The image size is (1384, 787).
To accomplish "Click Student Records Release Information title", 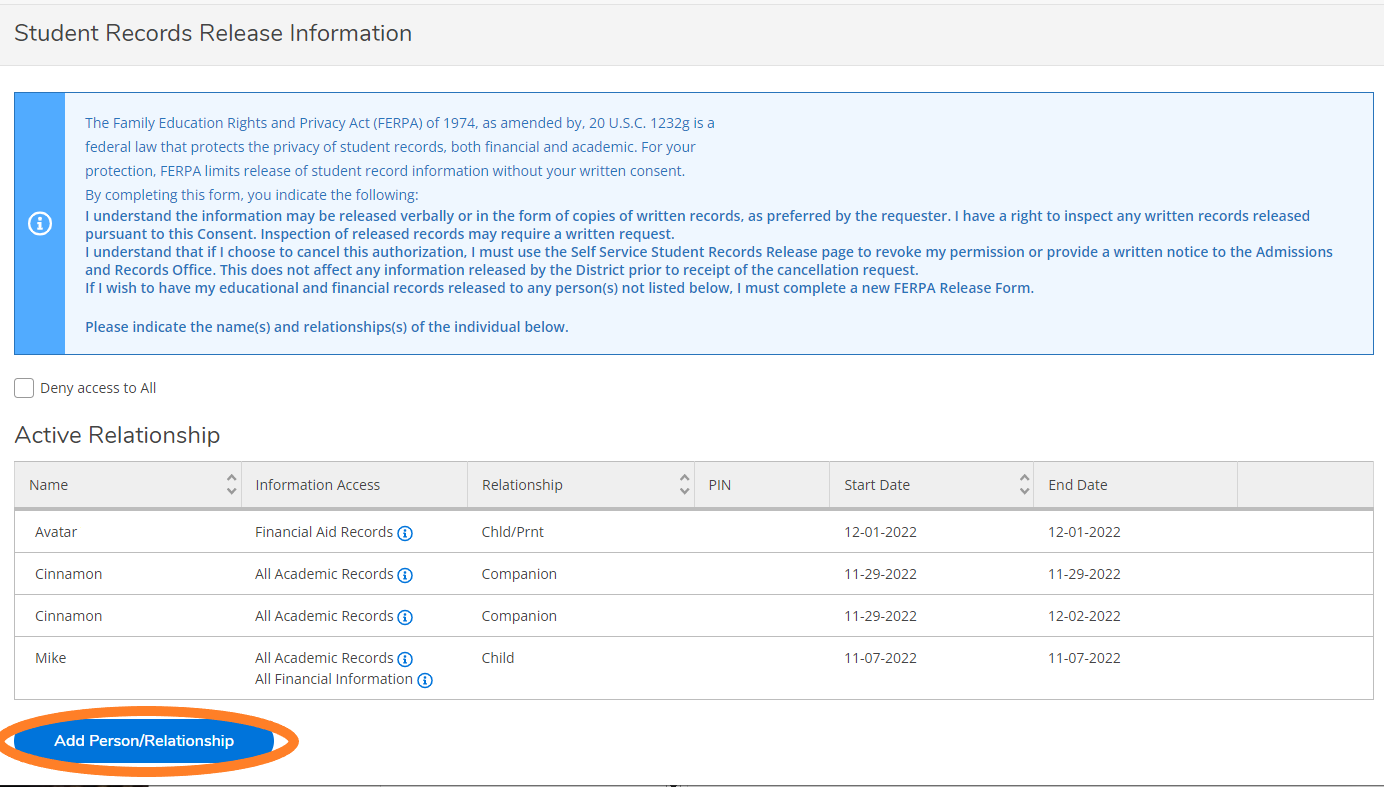I will pyautogui.click(x=213, y=33).
